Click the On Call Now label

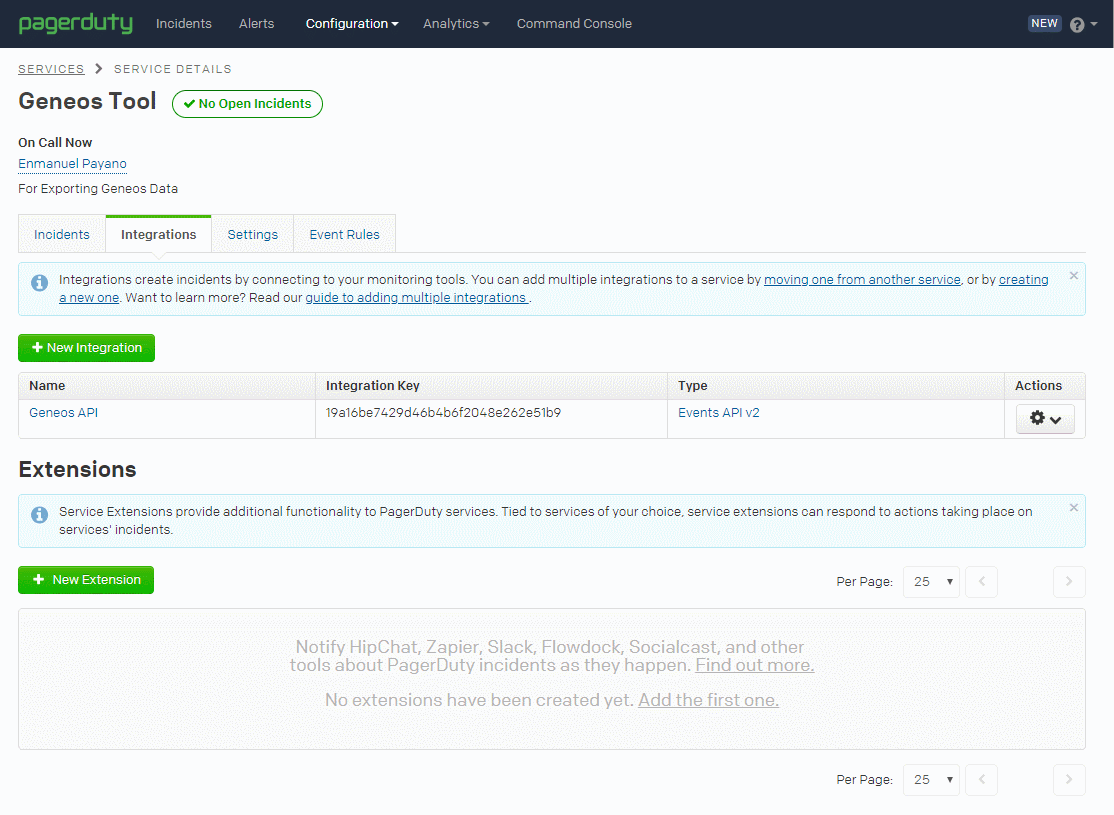click(55, 142)
